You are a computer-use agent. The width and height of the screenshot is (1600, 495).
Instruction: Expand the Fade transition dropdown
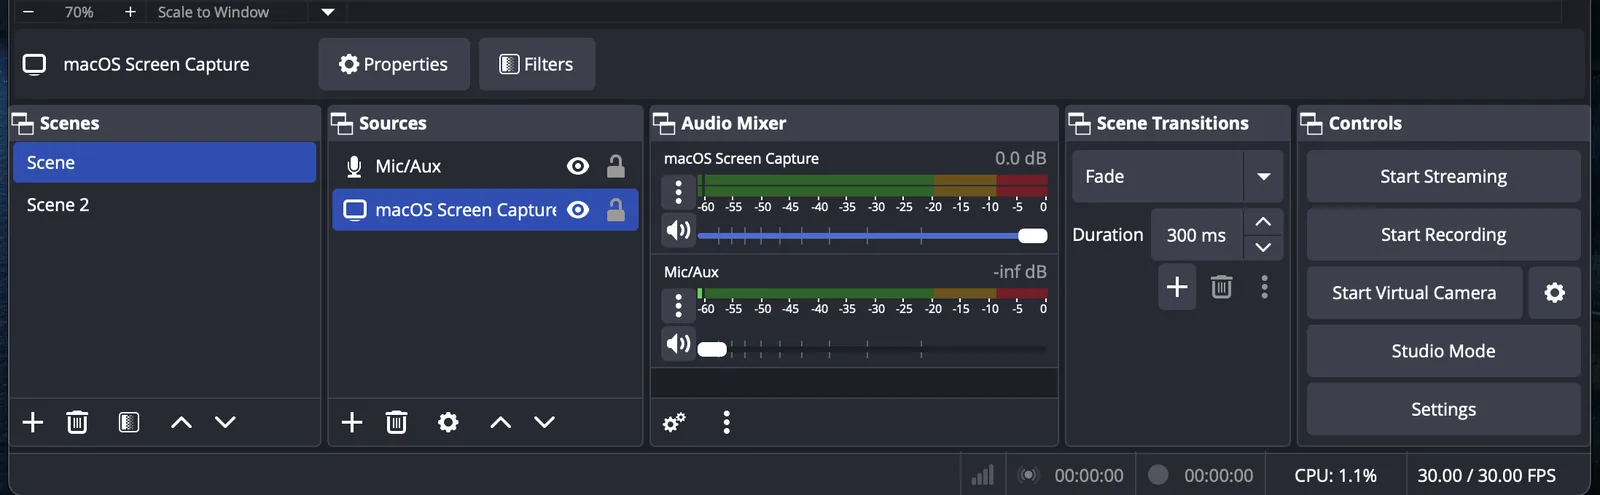tap(1263, 177)
